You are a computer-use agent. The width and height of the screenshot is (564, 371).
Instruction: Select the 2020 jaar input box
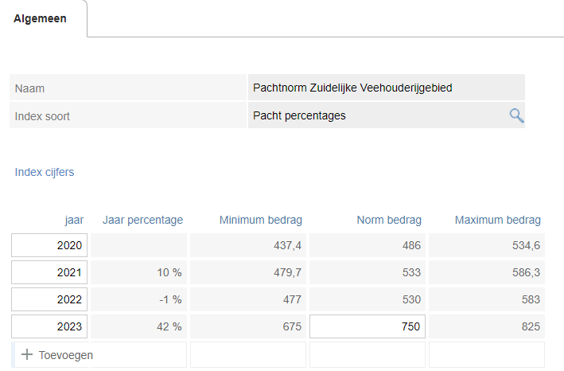pos(49,245)
